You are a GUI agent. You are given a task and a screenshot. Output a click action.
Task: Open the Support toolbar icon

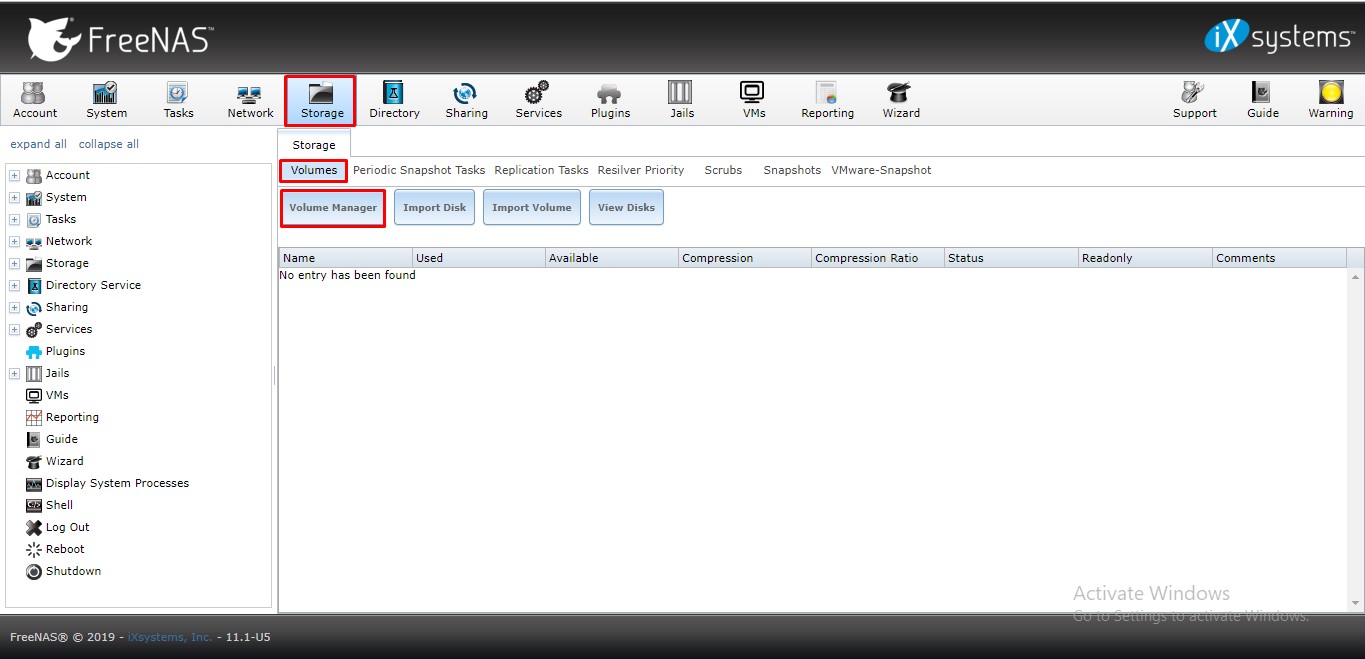[x=1194, y=101]
